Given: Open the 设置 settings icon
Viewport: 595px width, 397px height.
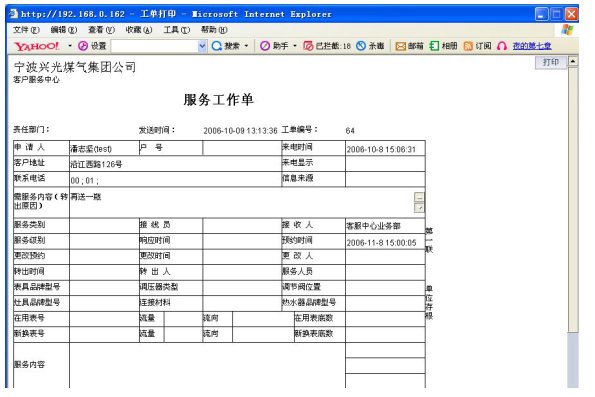Looking at the screenshot, I should (83, 46).
